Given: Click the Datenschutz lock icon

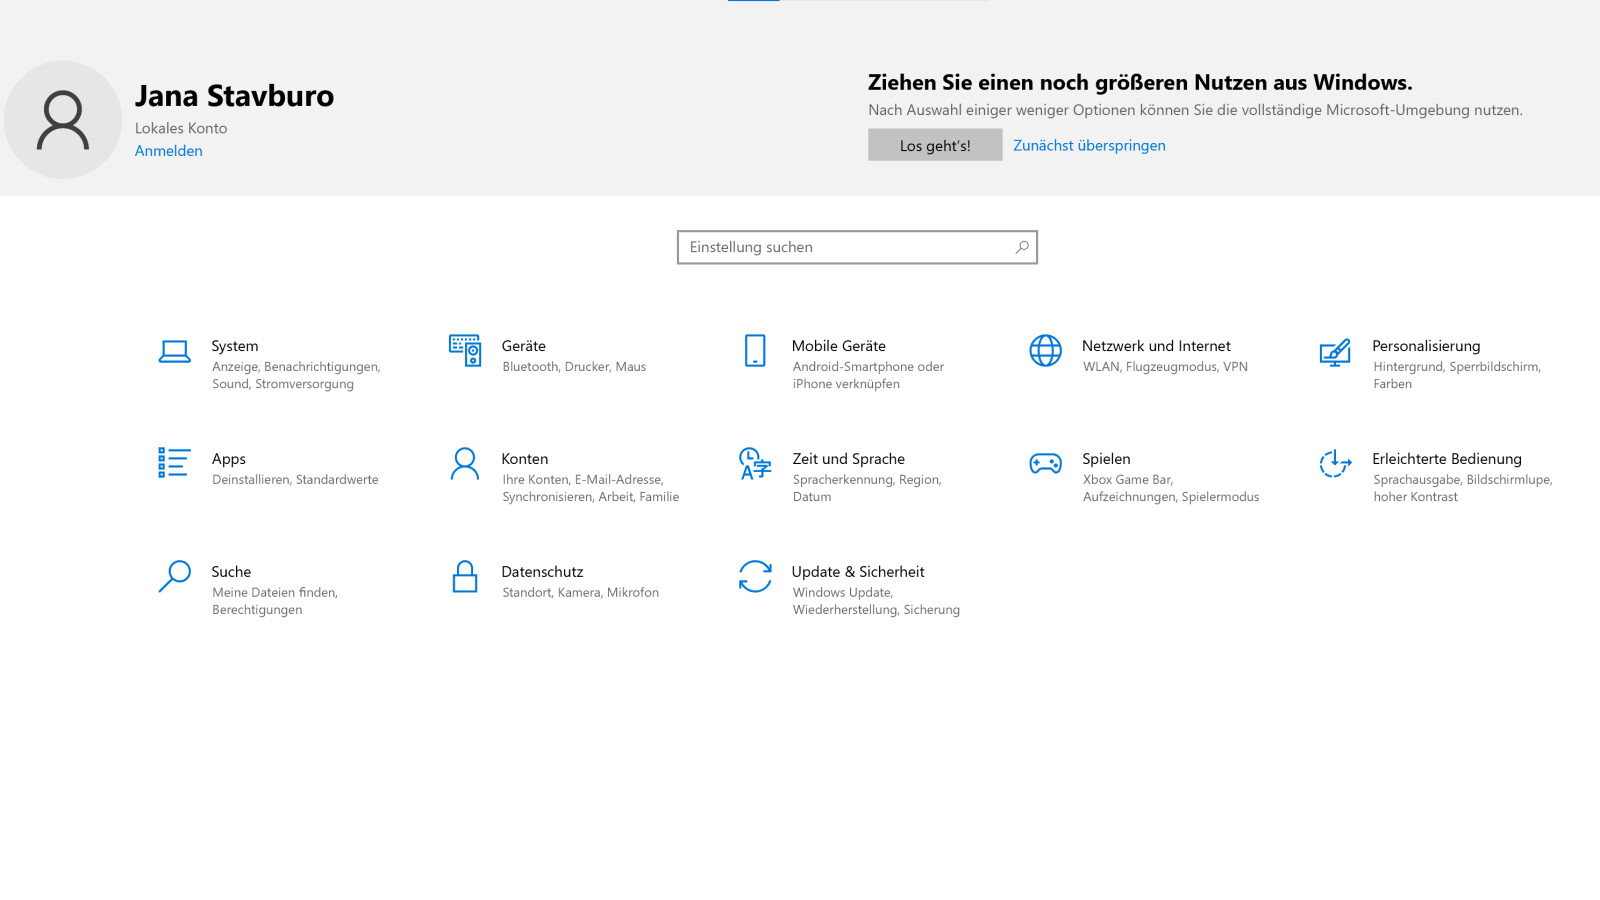Looking at the screenshot, I should (465, 577).
